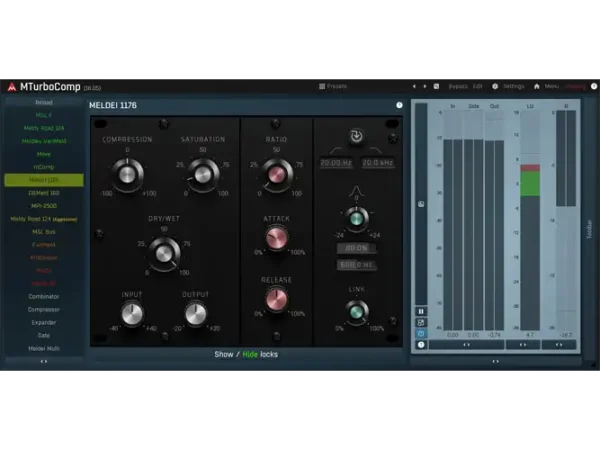Open the Edit menu in top bar

coord(478,86)
